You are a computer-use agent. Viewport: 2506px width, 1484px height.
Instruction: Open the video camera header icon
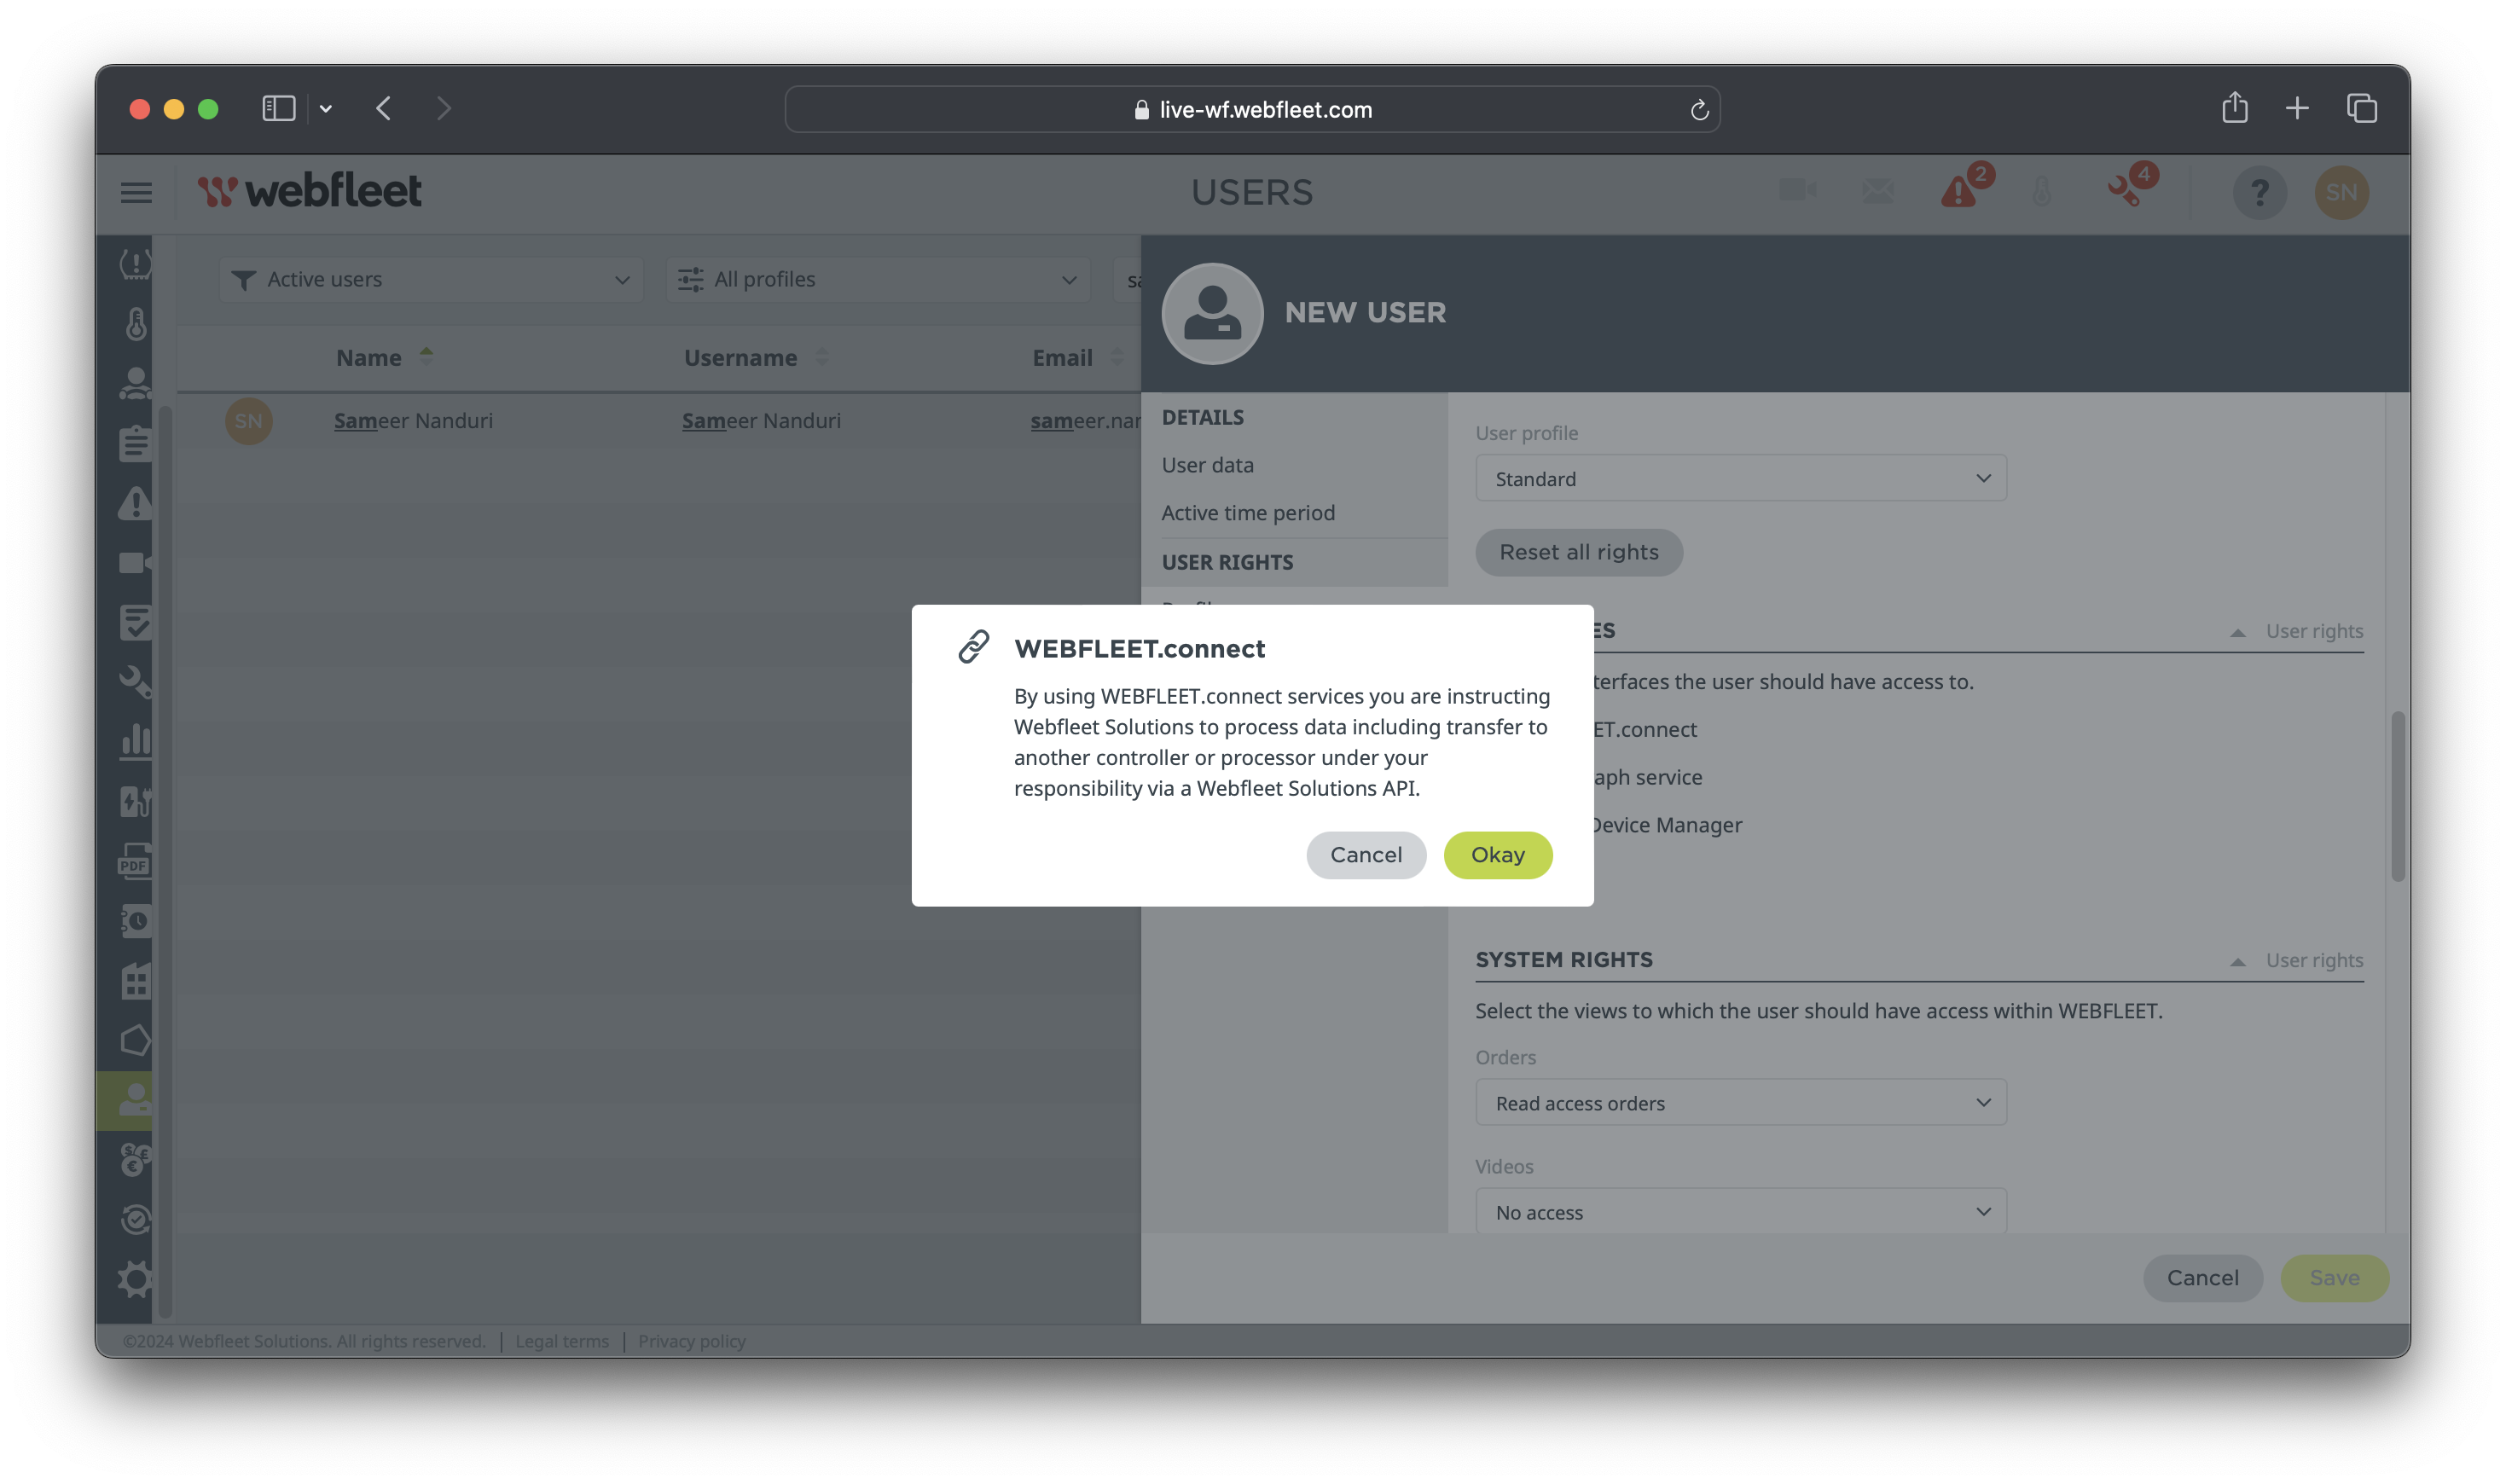click(x=1797, y=190)
